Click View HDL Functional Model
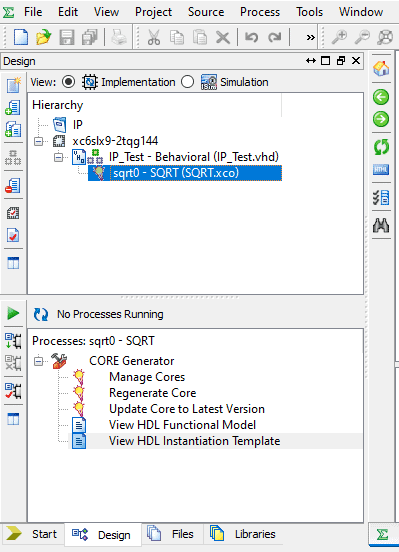 (182, 425)
